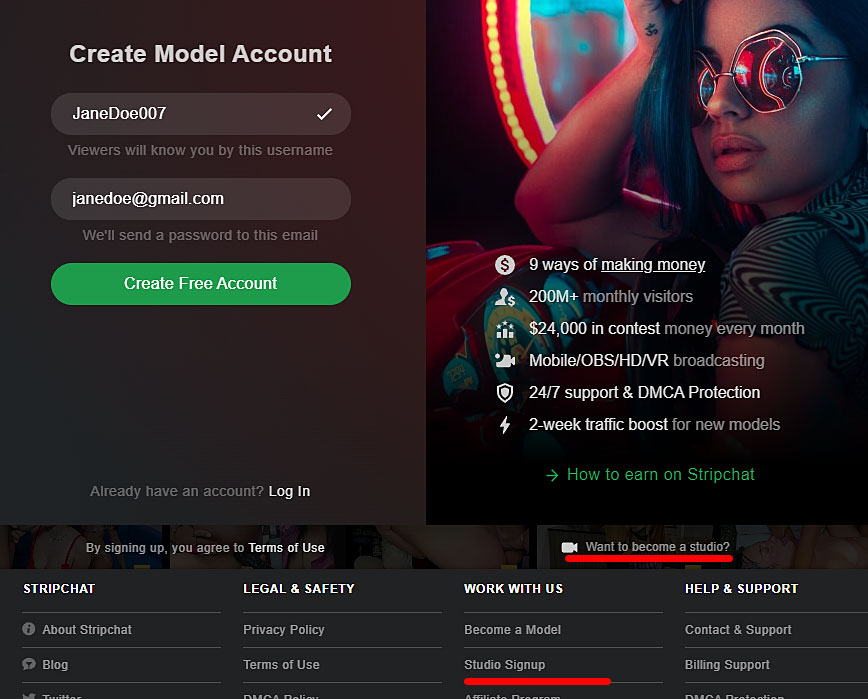The width and height of the screenshot is (868, 699).
Task: Click the checkmark in the username field
Action: pos(324,114)
